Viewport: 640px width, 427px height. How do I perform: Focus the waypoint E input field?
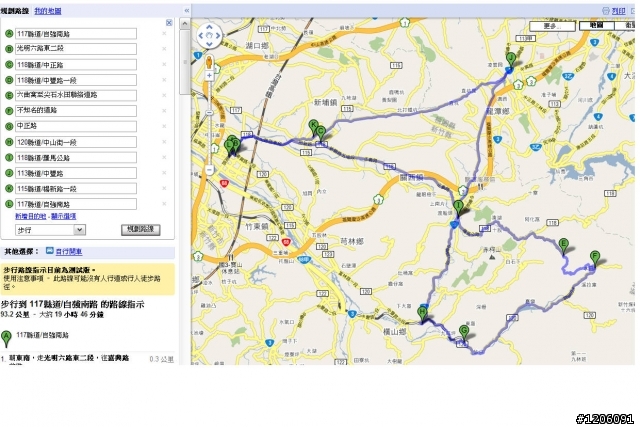76,96
